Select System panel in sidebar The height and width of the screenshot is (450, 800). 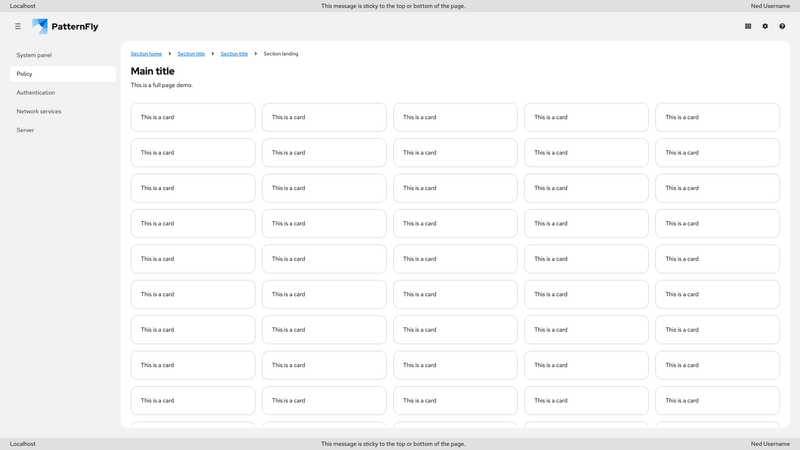34,55
